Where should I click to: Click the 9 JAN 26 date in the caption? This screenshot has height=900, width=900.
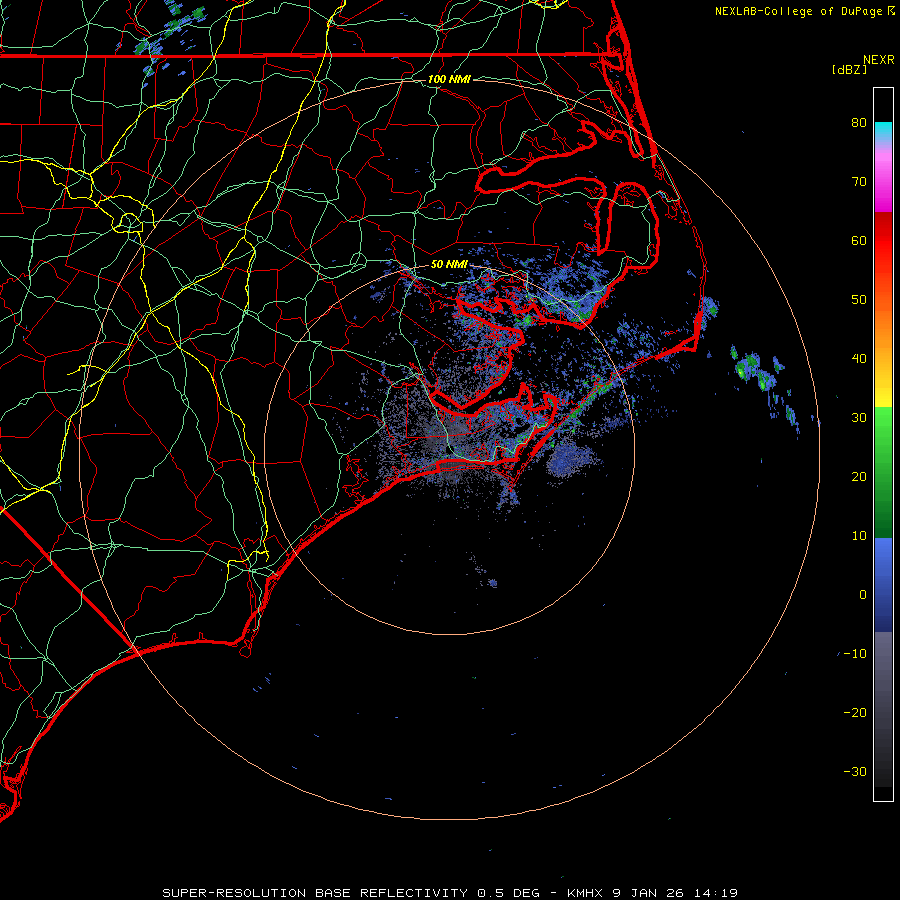(649, 893)
